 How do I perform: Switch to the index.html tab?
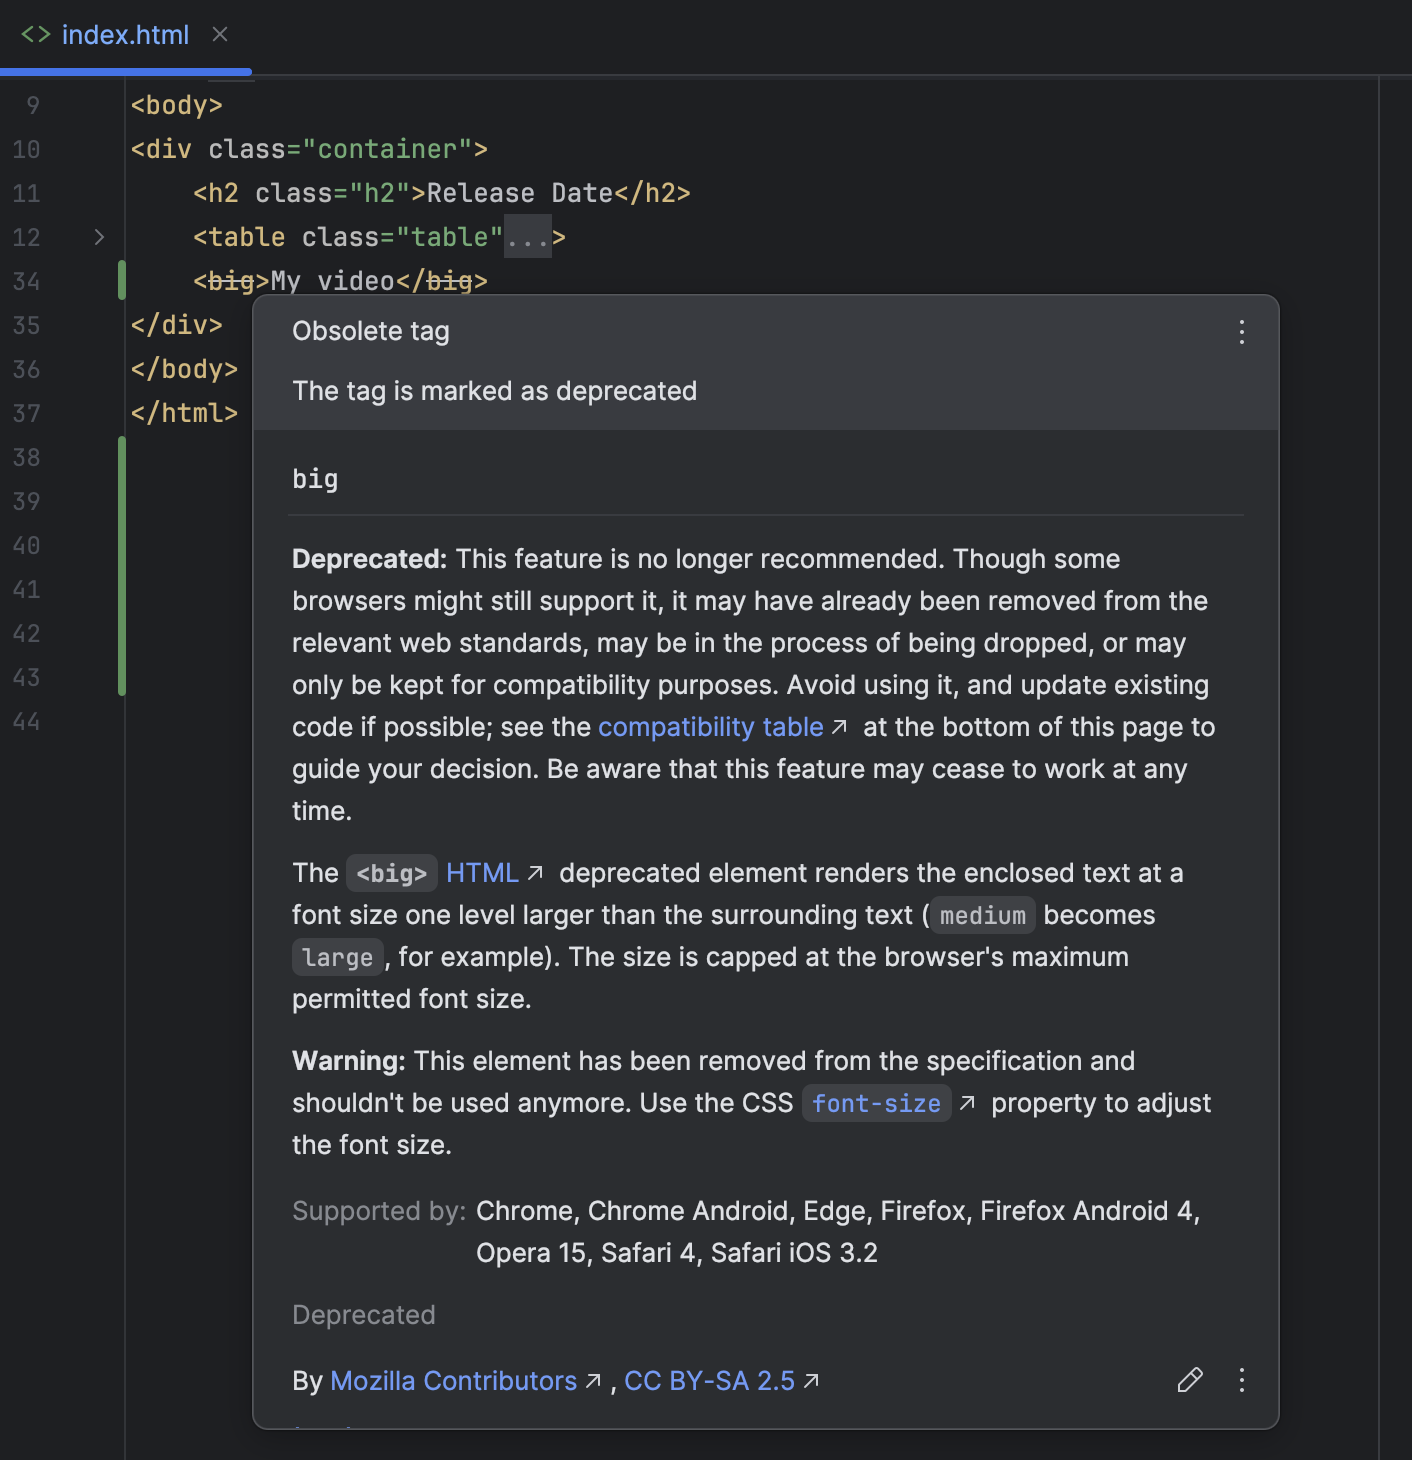click(125, 35)
